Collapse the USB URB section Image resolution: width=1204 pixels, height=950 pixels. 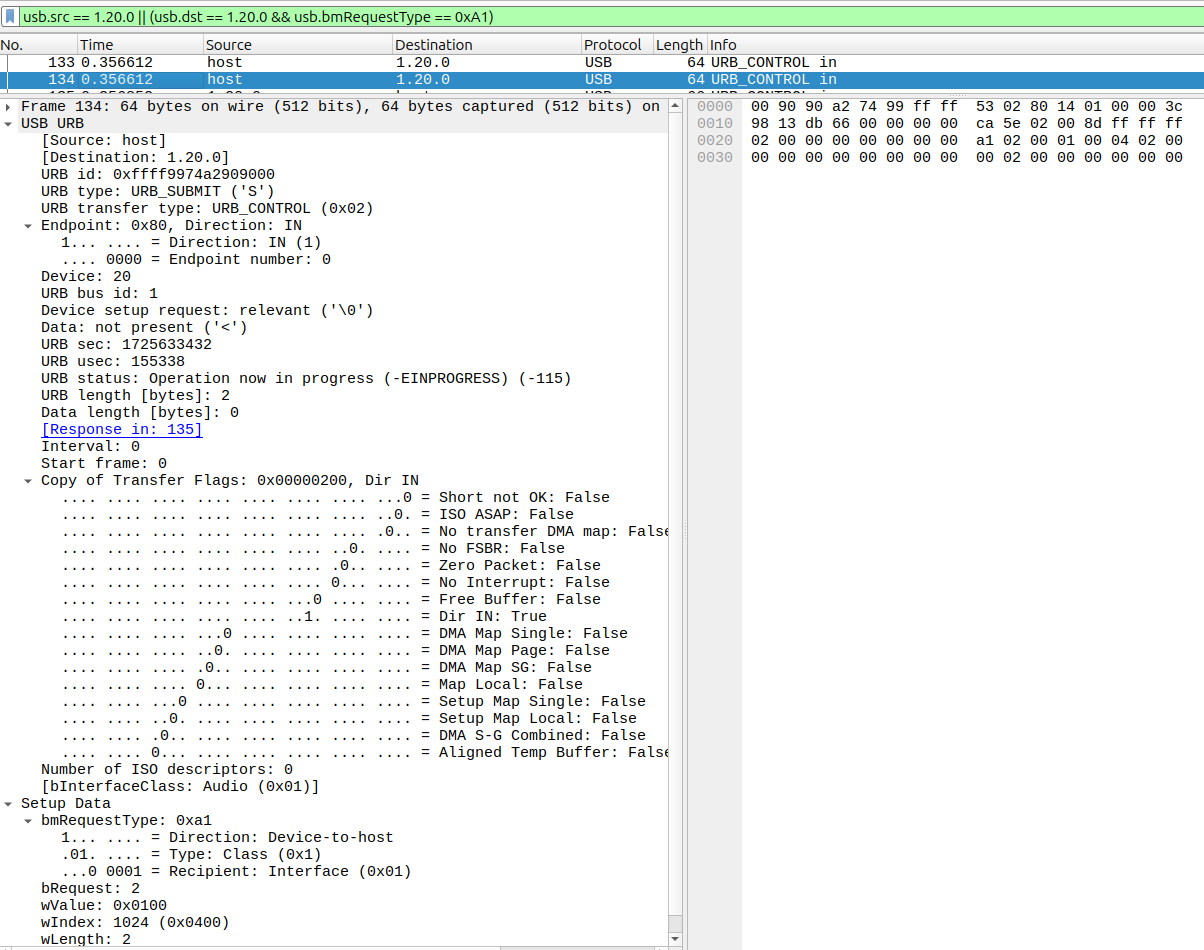pos(10,123)
